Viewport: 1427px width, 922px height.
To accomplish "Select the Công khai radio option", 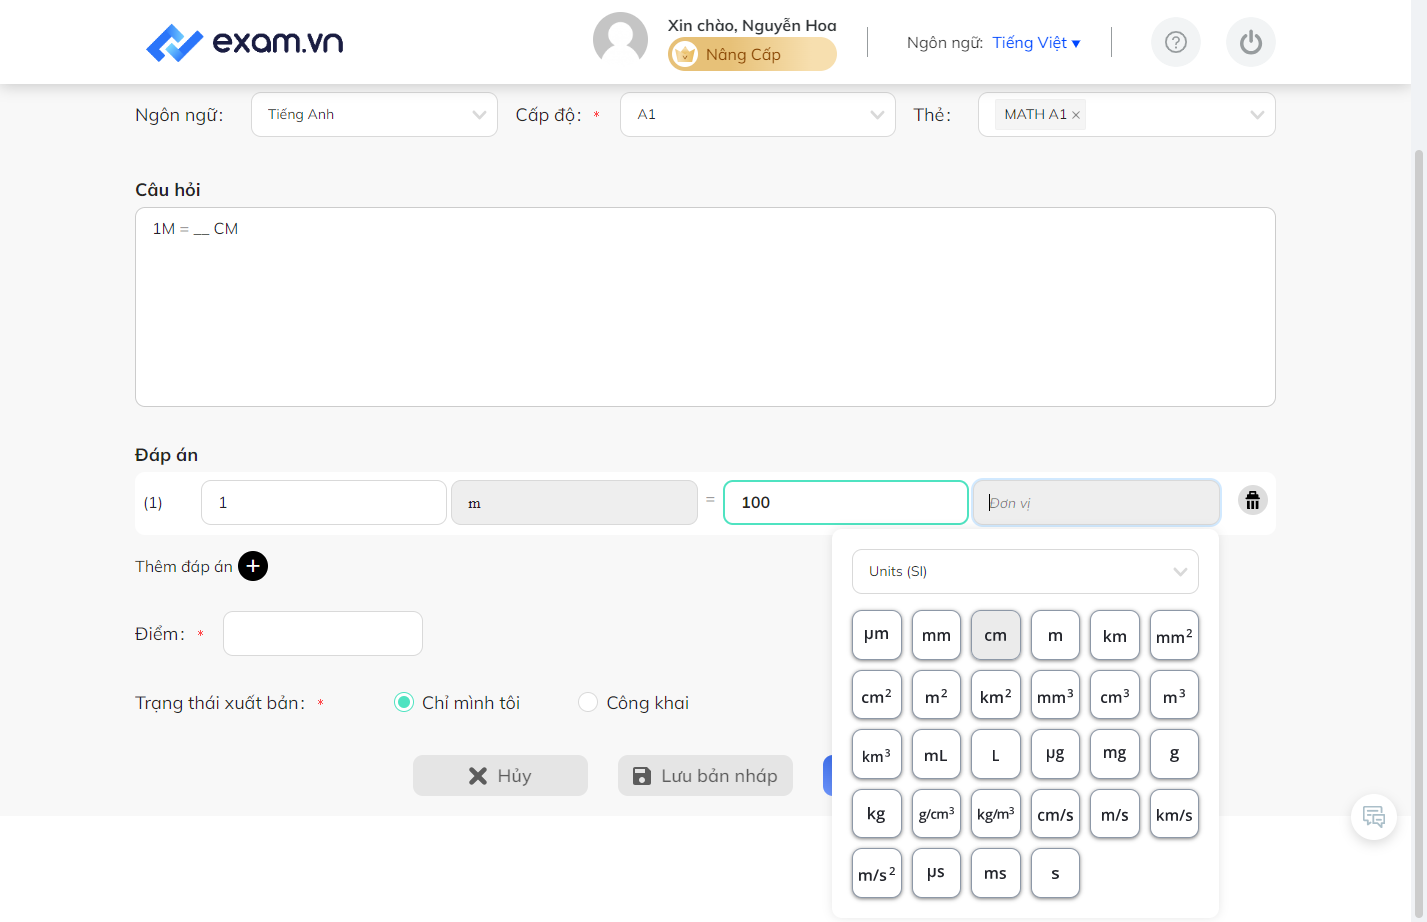I will [588, 702].
